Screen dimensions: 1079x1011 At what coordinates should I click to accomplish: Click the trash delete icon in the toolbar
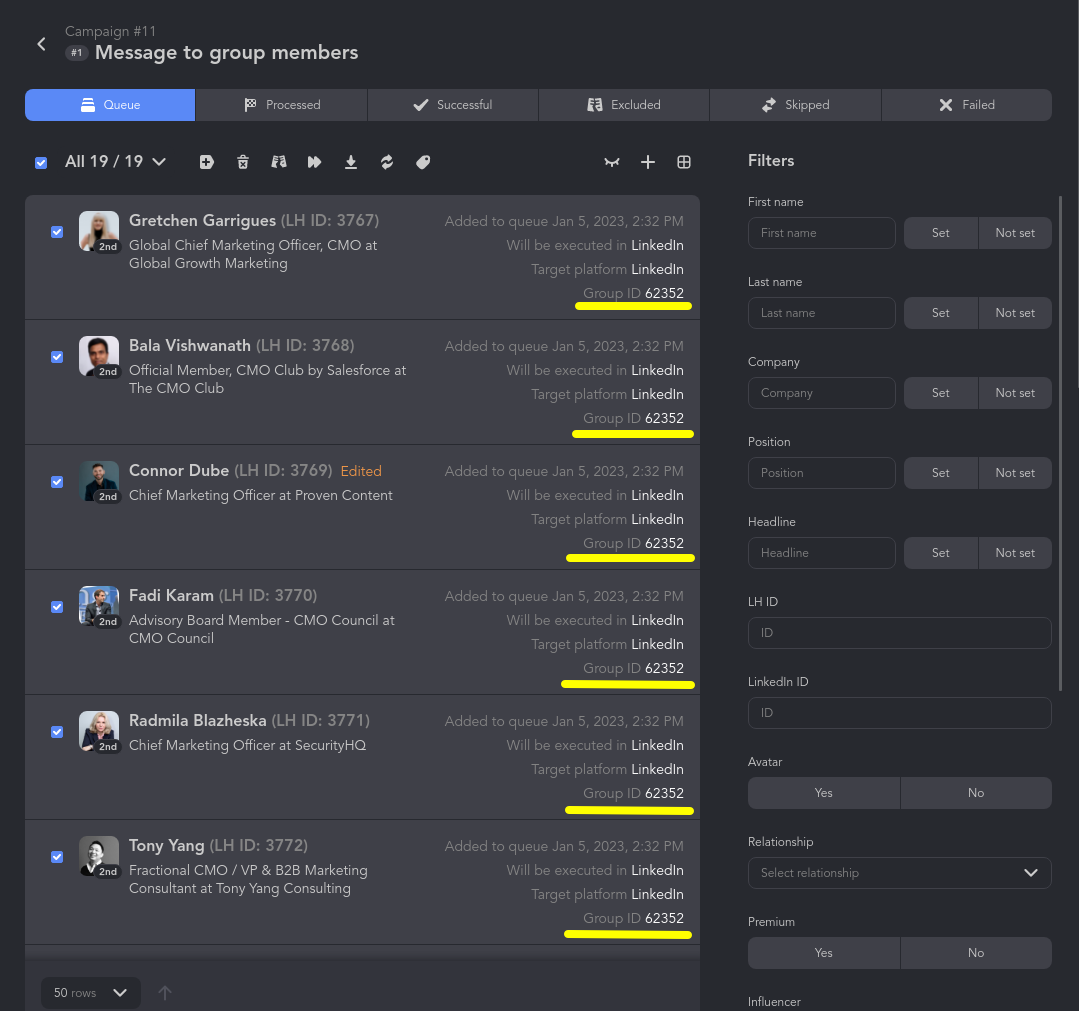[243, 162]
